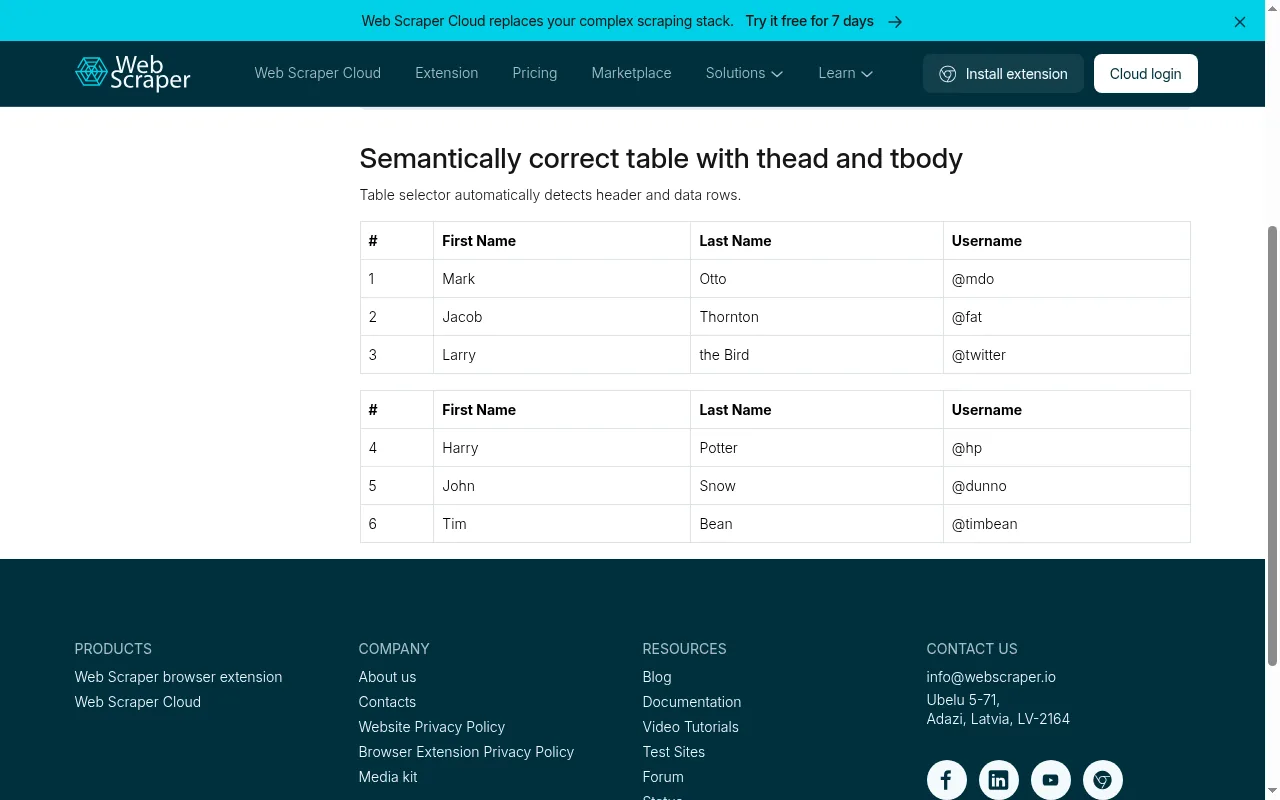Image resolution: width=1280 pixels, height=800 pixels.
Task: Open the Video Tutorials link
Action: point(690,727)
